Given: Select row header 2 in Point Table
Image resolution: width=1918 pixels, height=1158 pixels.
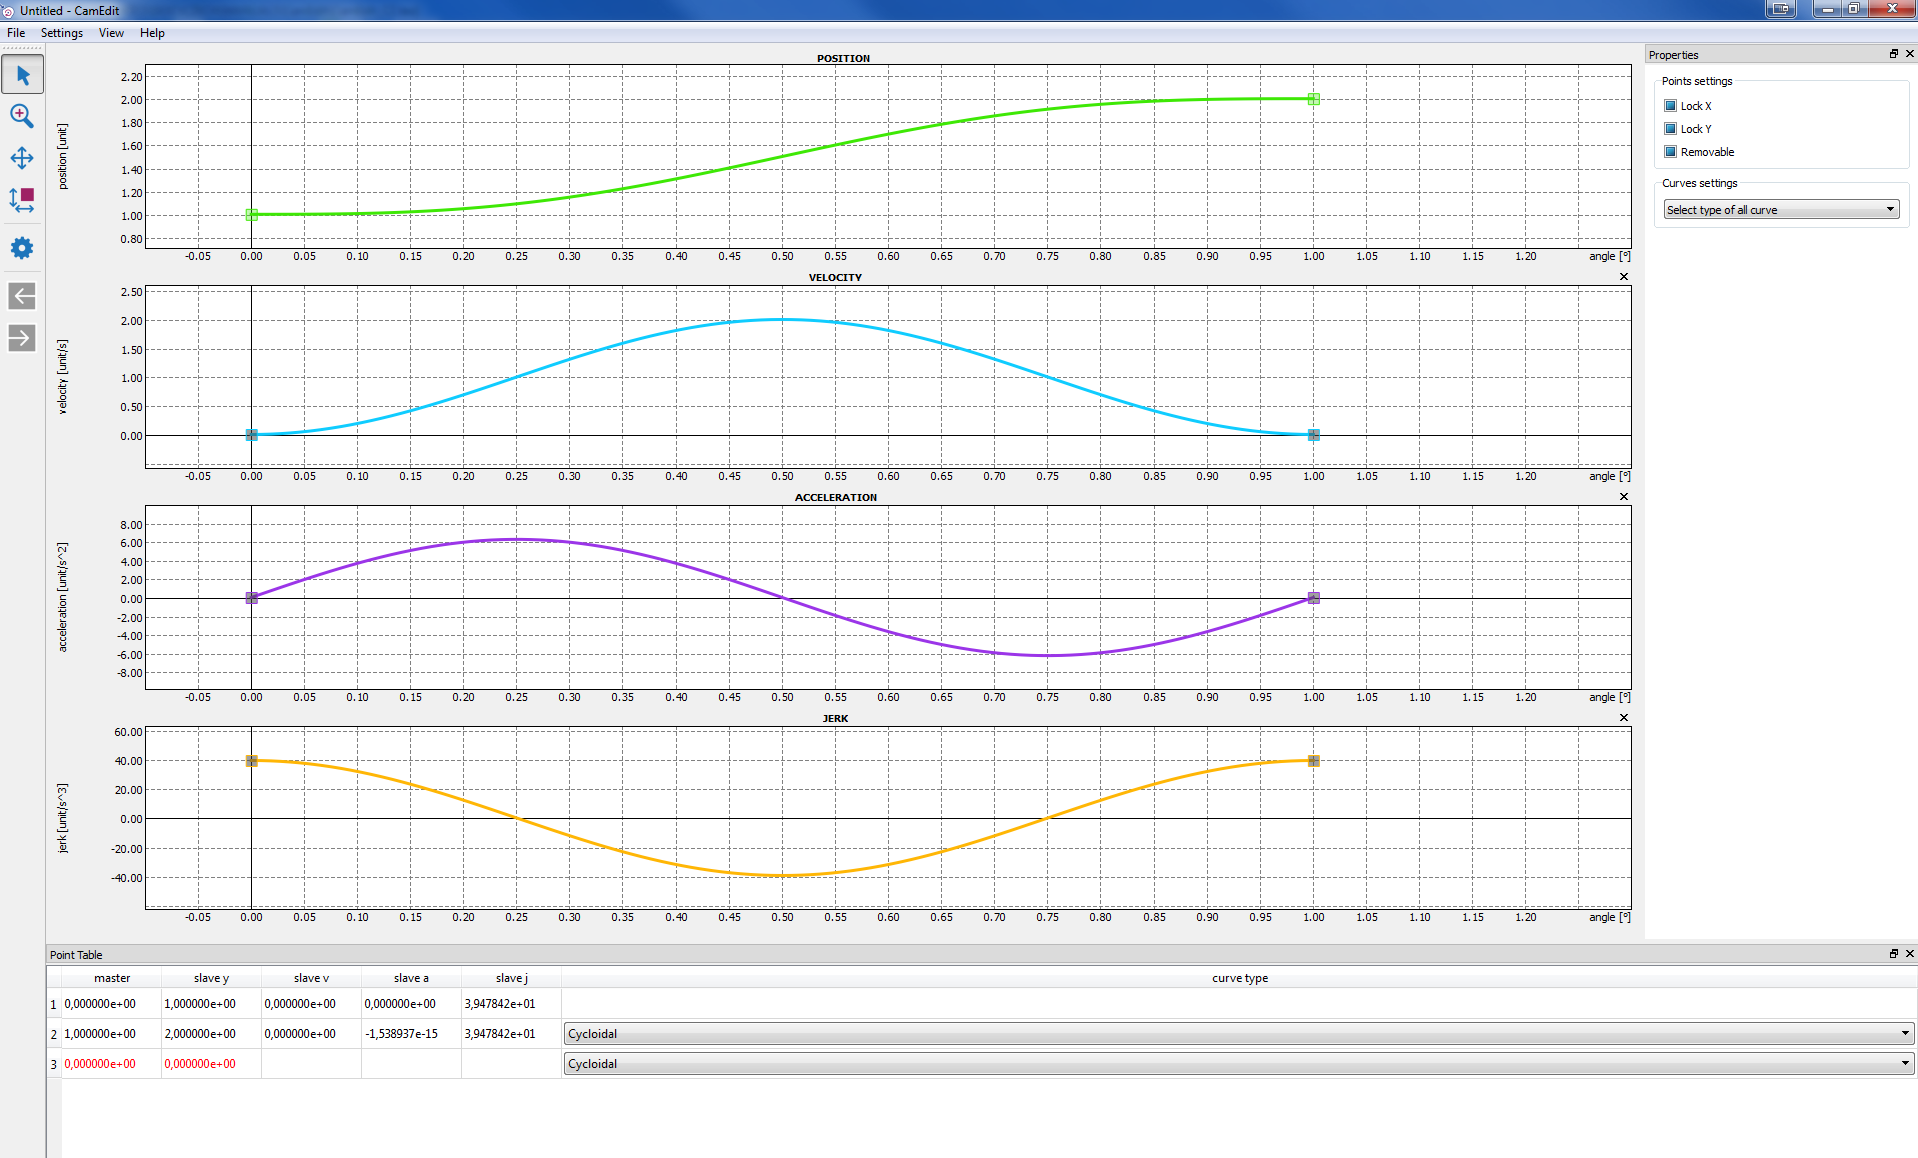Looking at the screenshot, I should (54, 1034).
